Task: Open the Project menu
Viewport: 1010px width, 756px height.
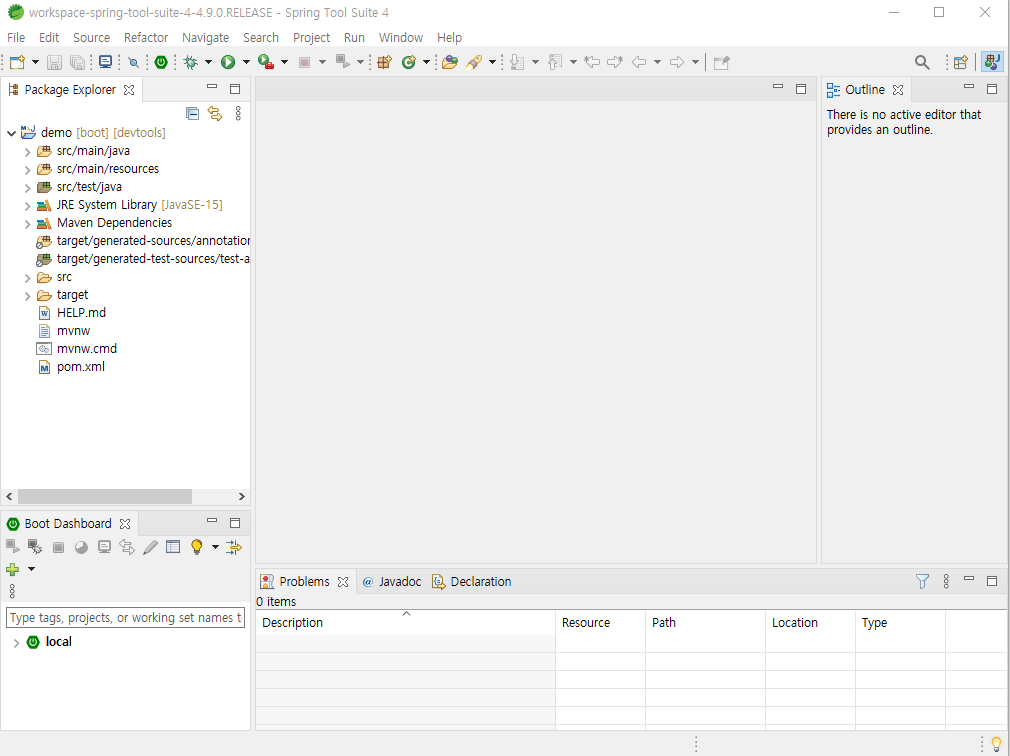Action: (311, 37)
